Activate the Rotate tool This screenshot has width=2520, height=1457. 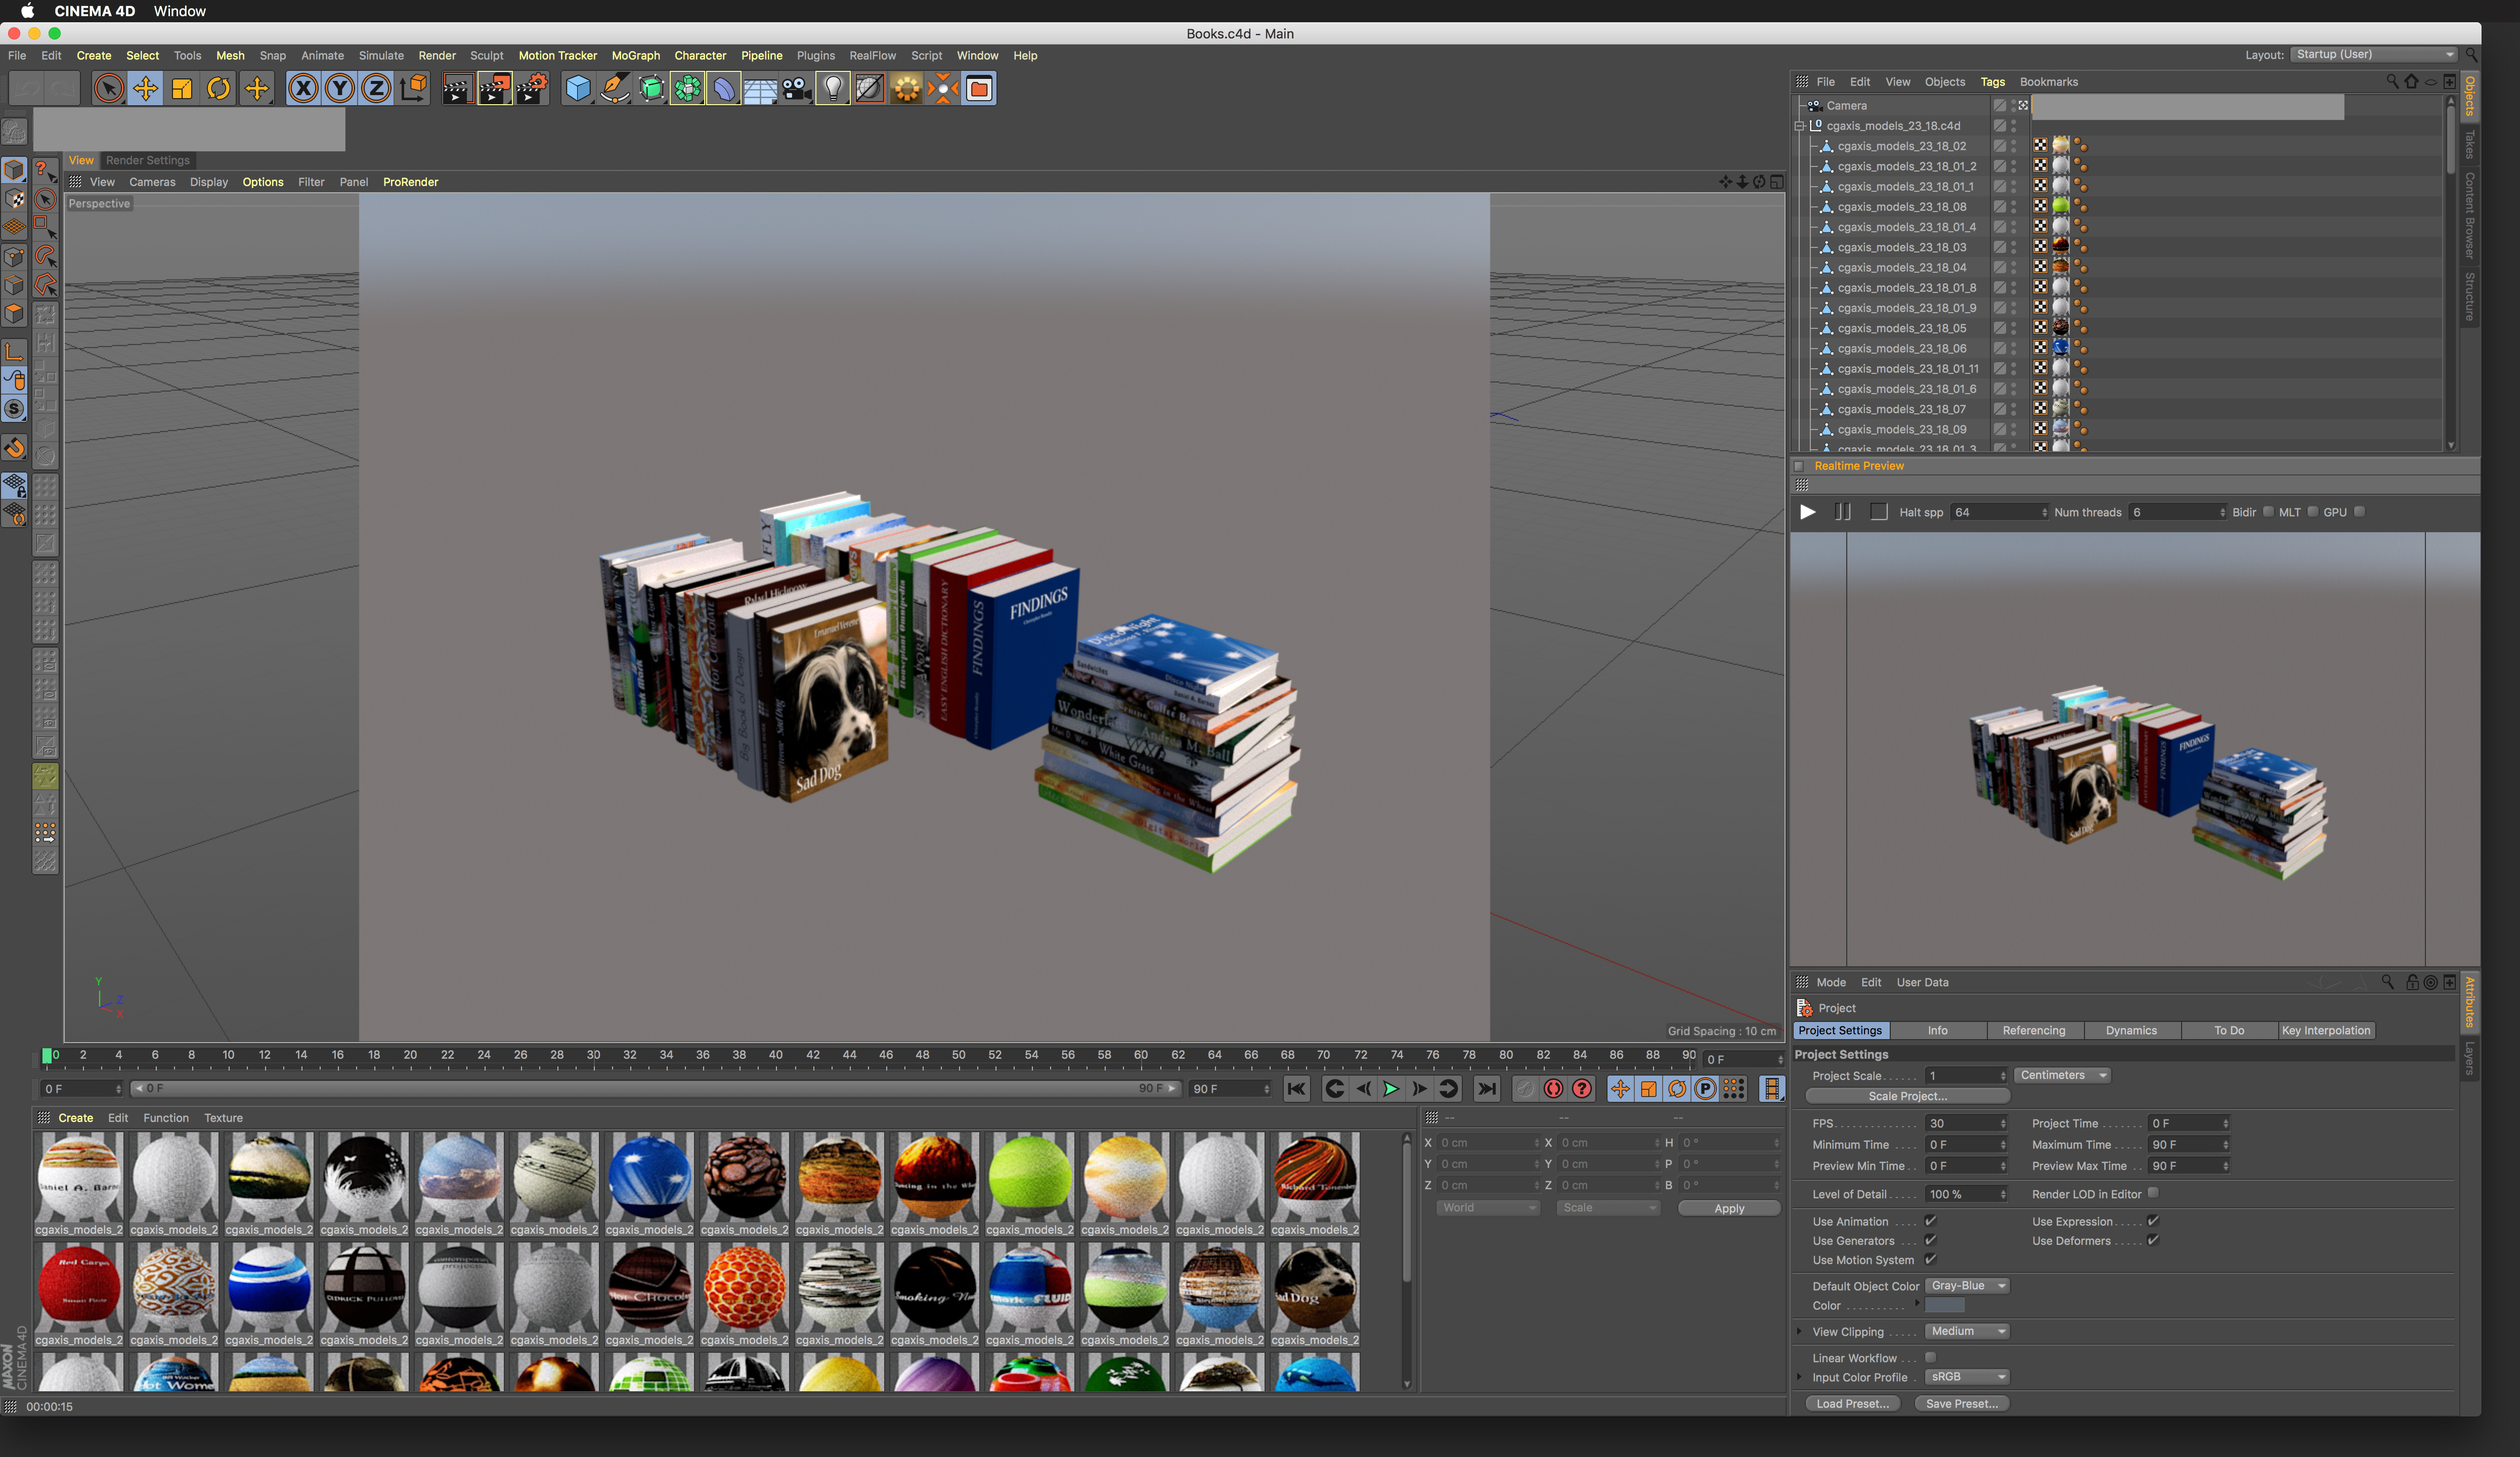coord(218,89)
